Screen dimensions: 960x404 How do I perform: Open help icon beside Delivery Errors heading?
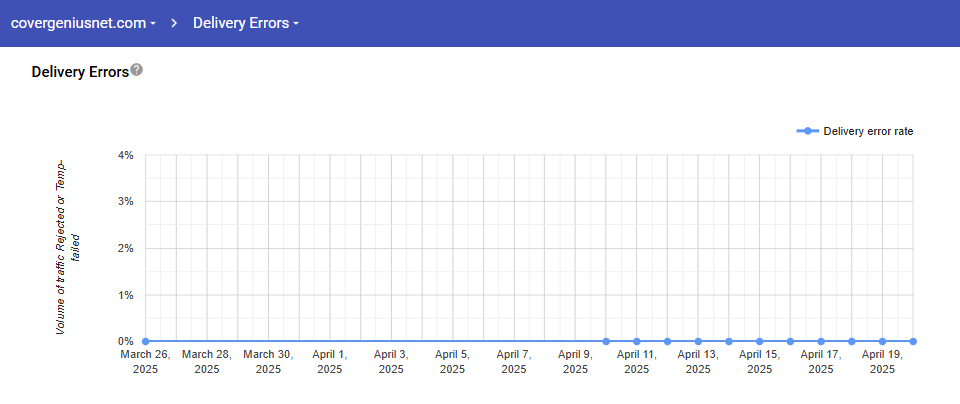tap(137, 70)
